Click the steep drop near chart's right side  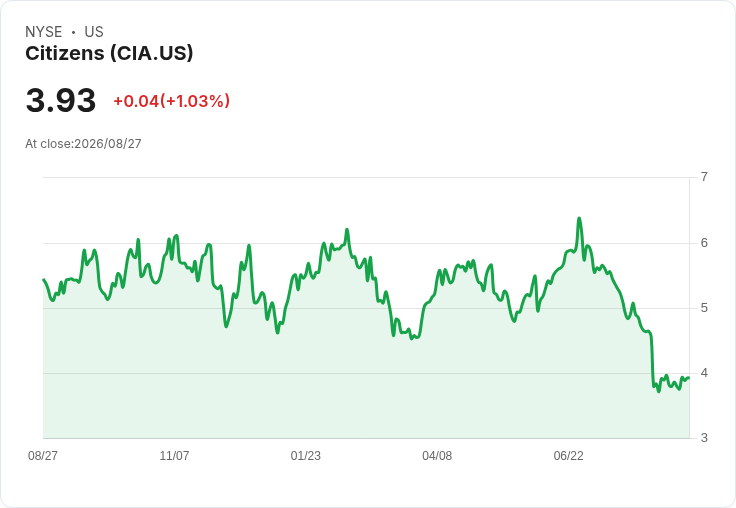click(x=652, y=359)
